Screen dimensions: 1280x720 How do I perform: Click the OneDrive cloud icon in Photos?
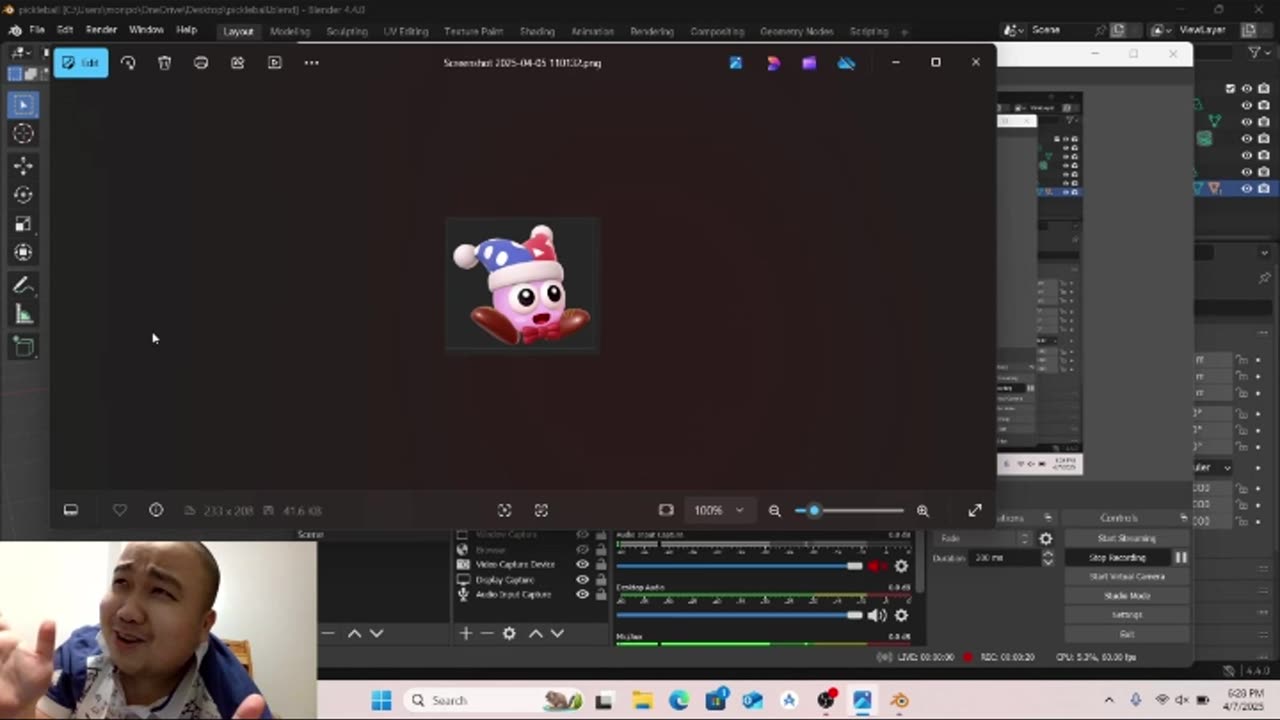[846, 63]
